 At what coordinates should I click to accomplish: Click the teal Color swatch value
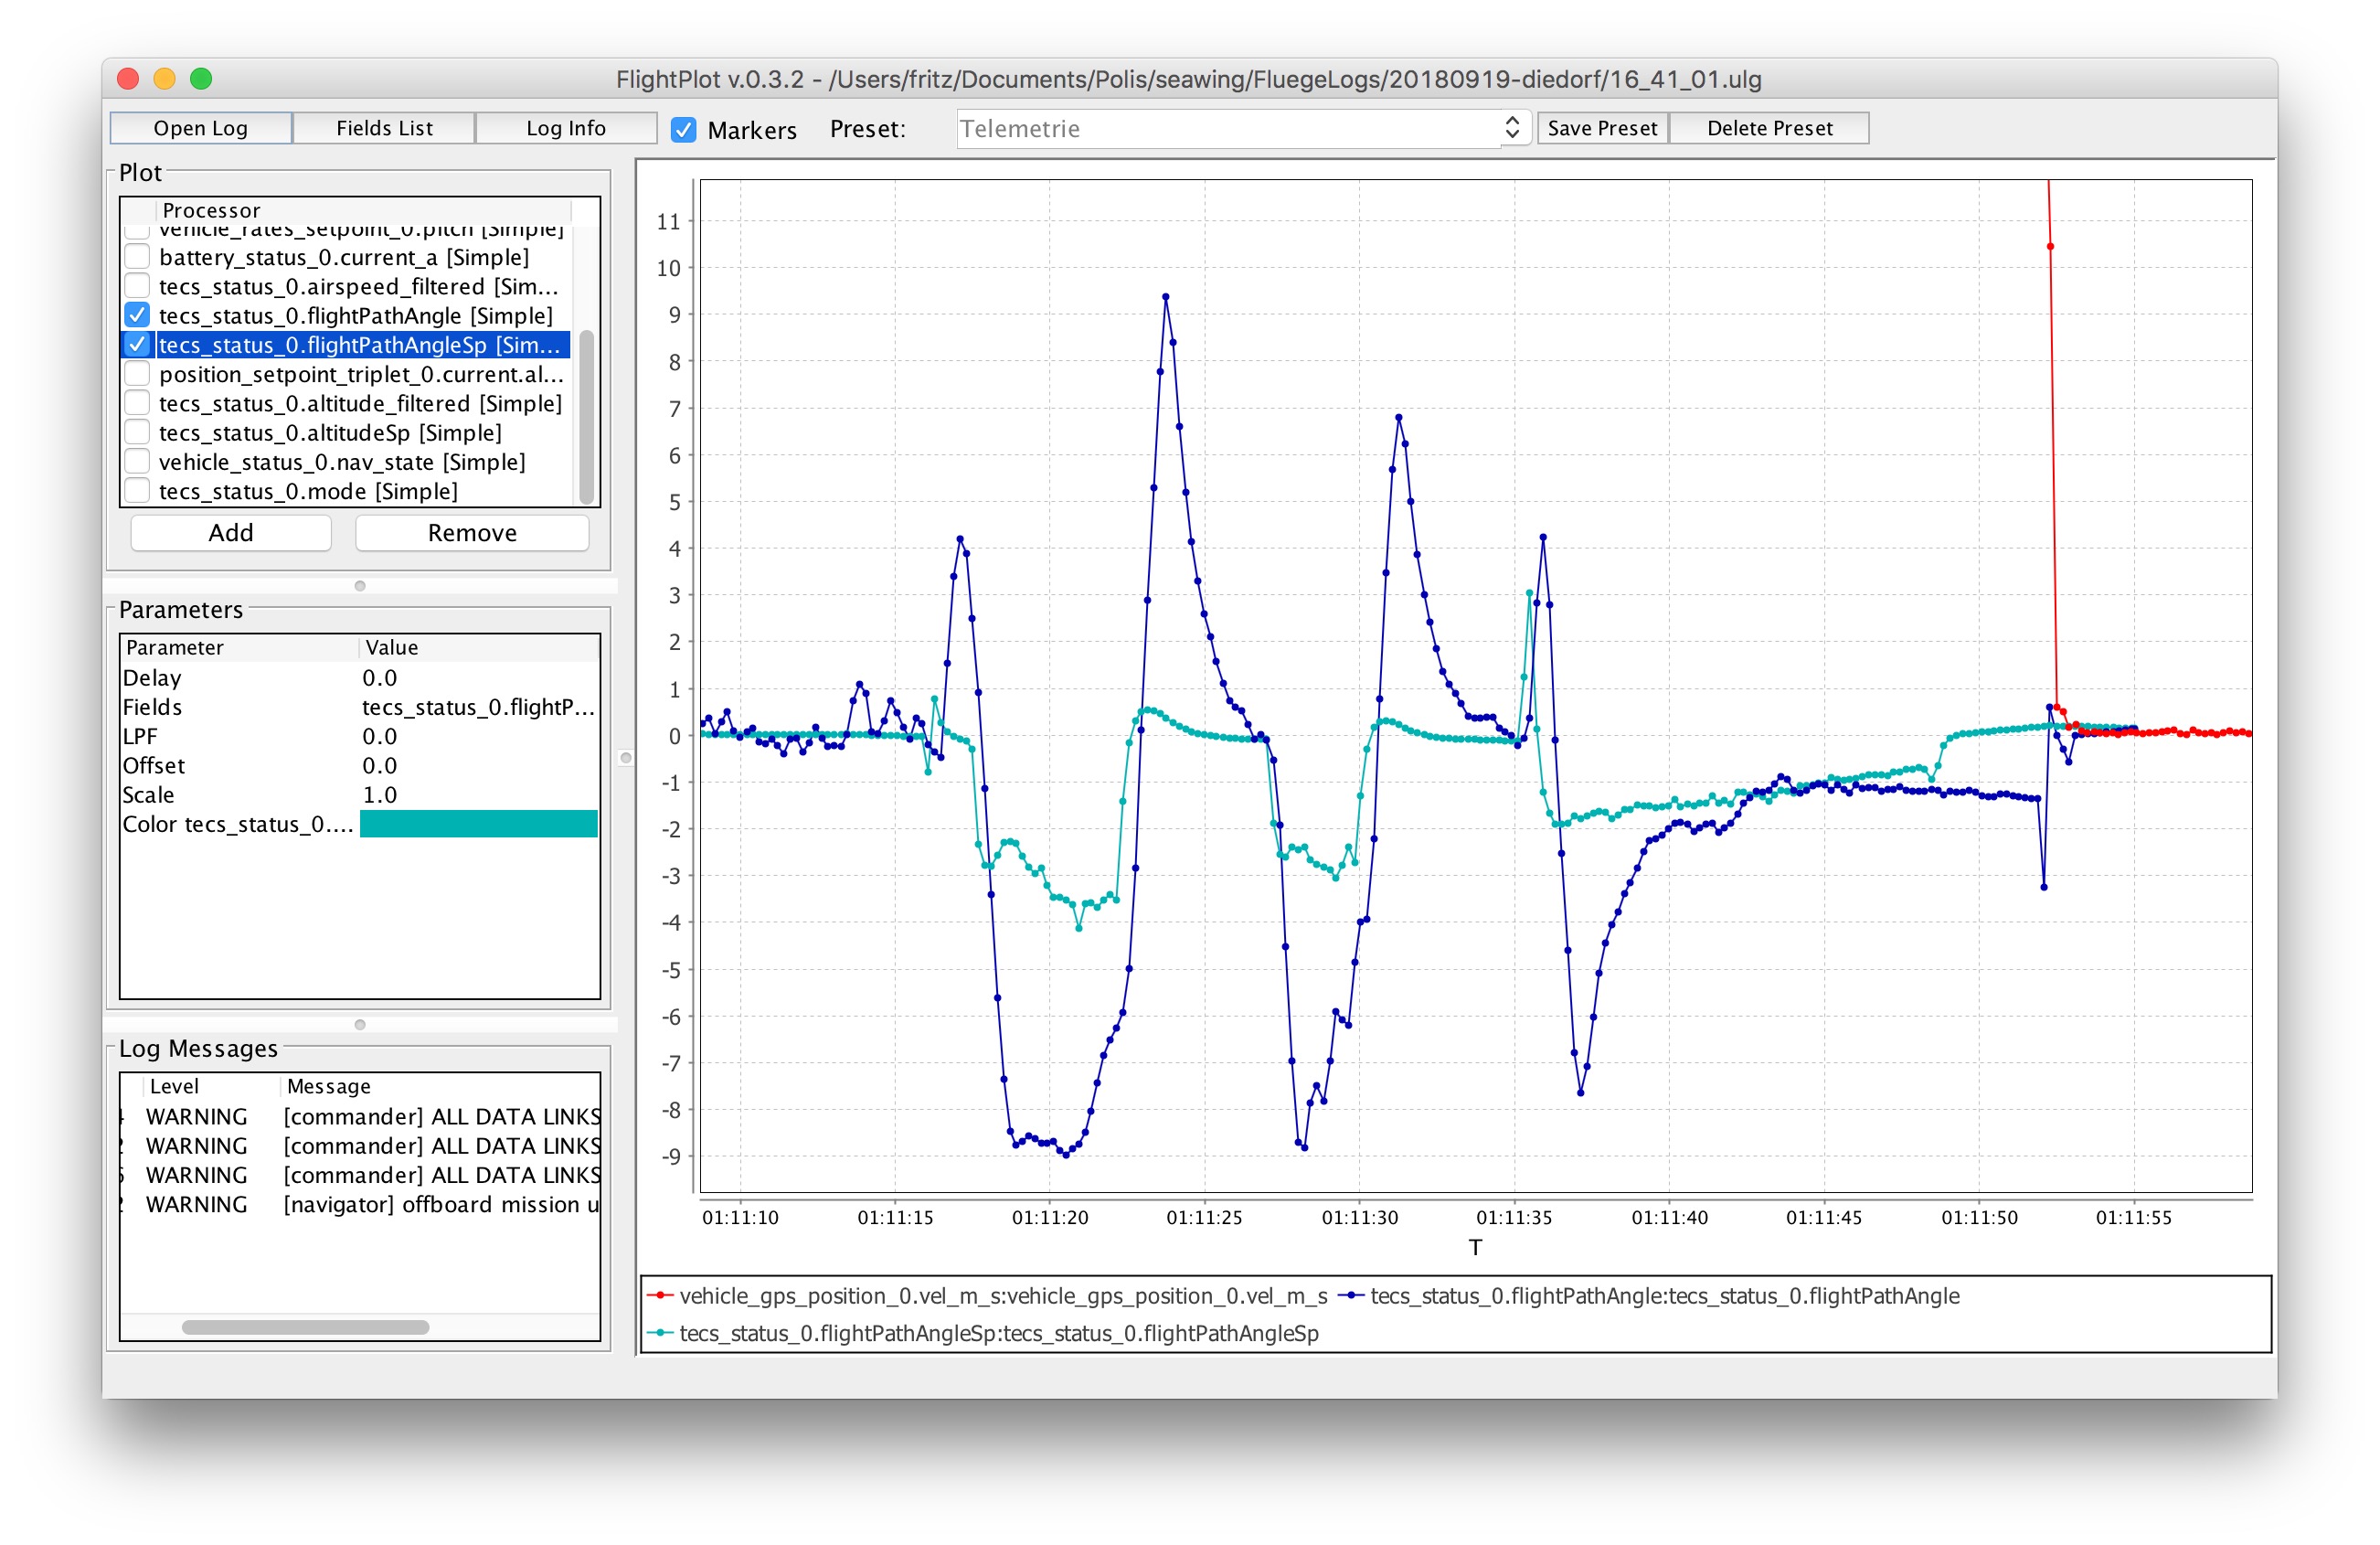coord(479,824)
